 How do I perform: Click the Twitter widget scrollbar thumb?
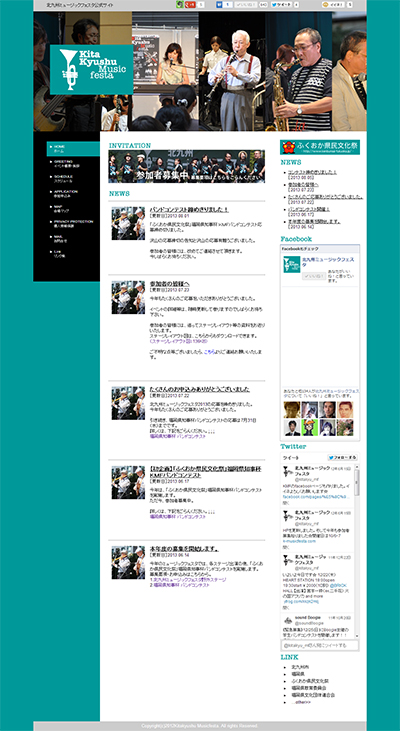click(357, 483)
